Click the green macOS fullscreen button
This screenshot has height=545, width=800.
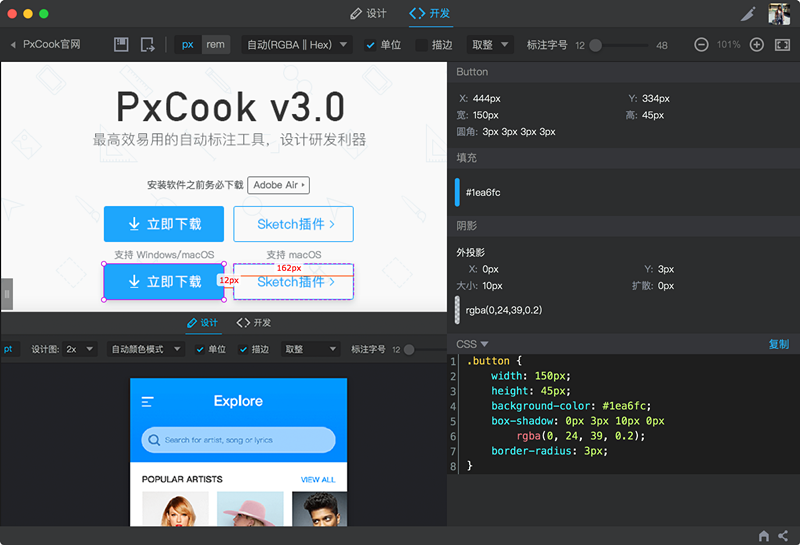[x=44, y=14]
